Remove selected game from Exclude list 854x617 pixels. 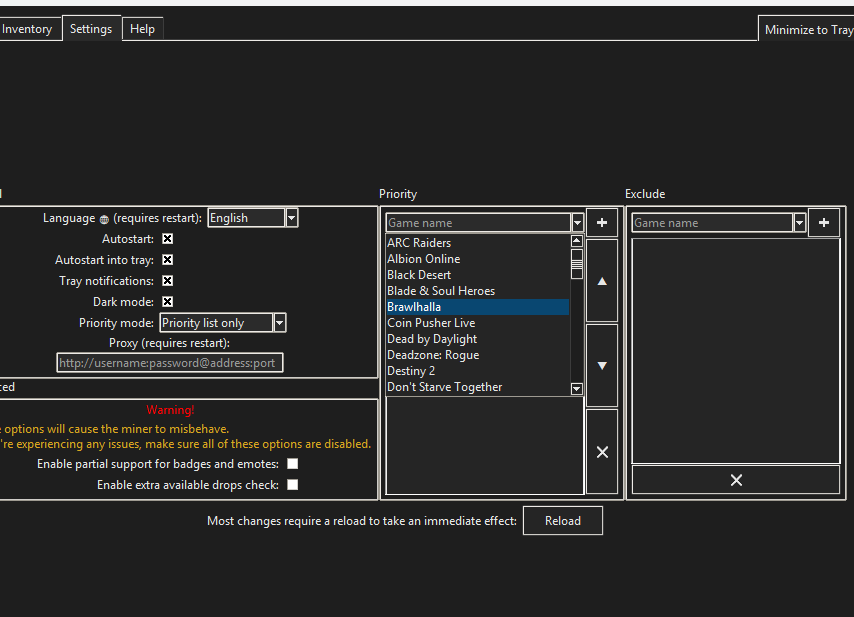pyautogui.click(x=736, y=480)
